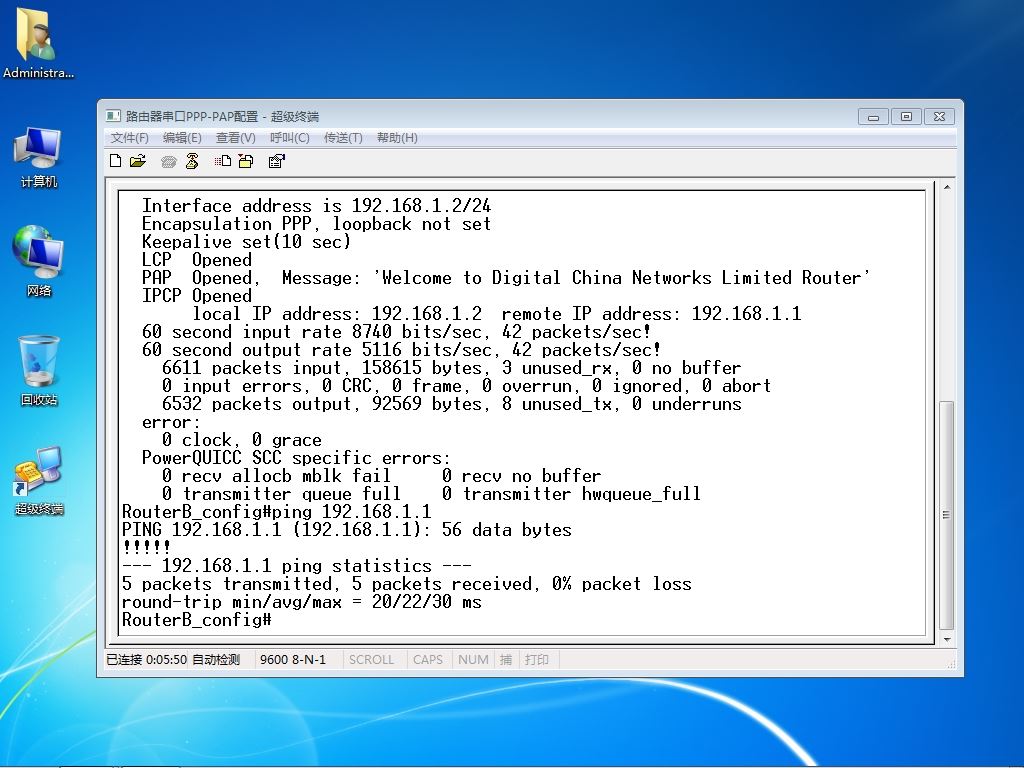Click the Call (phone) toolbar icon

pyautogui.click(x=168, y=161)
